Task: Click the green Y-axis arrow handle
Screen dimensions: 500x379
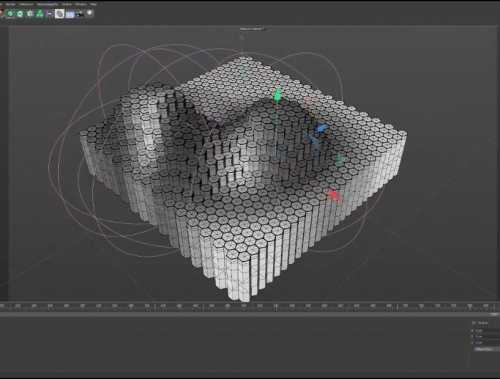Action: point(277,95)
